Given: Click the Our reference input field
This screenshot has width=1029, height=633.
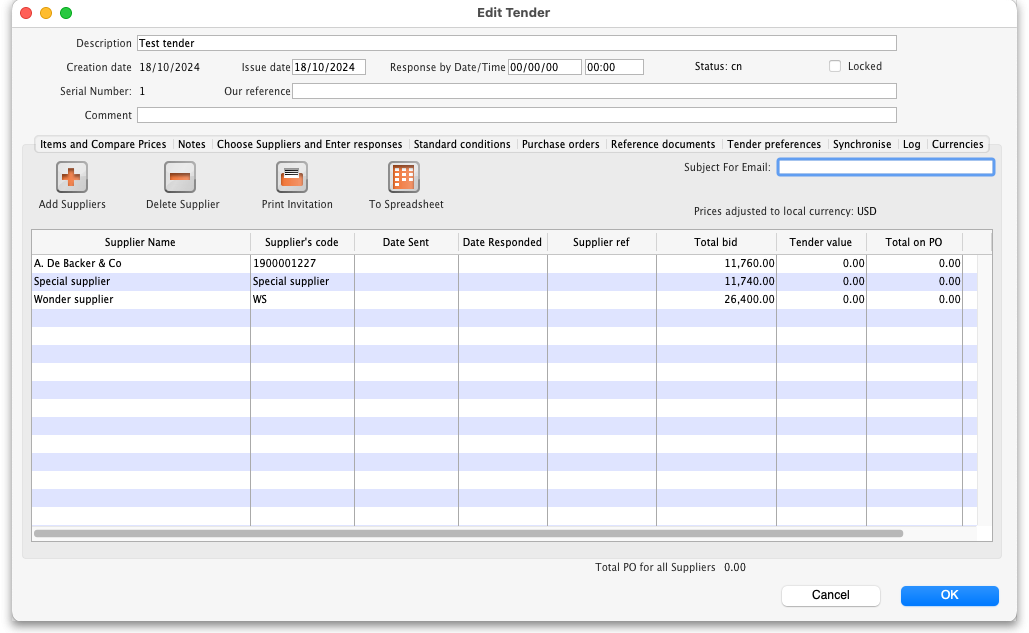Looking at the screenshot, I should pos(594,91).
